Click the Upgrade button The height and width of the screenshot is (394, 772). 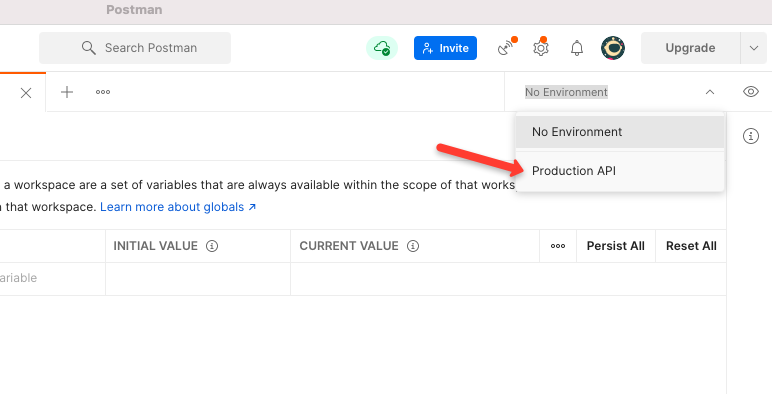point(690,48)
